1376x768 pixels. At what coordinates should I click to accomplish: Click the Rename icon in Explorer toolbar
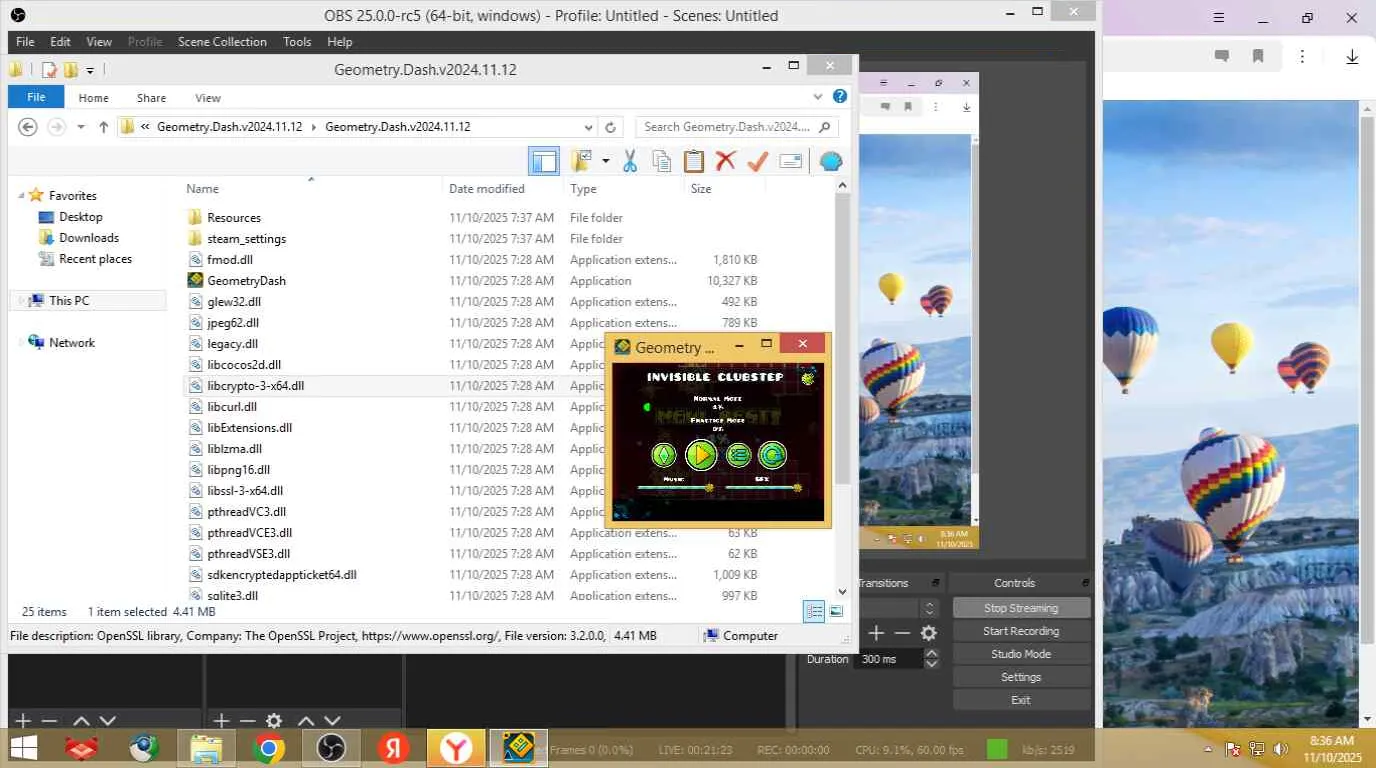click(x=791, y=161)
